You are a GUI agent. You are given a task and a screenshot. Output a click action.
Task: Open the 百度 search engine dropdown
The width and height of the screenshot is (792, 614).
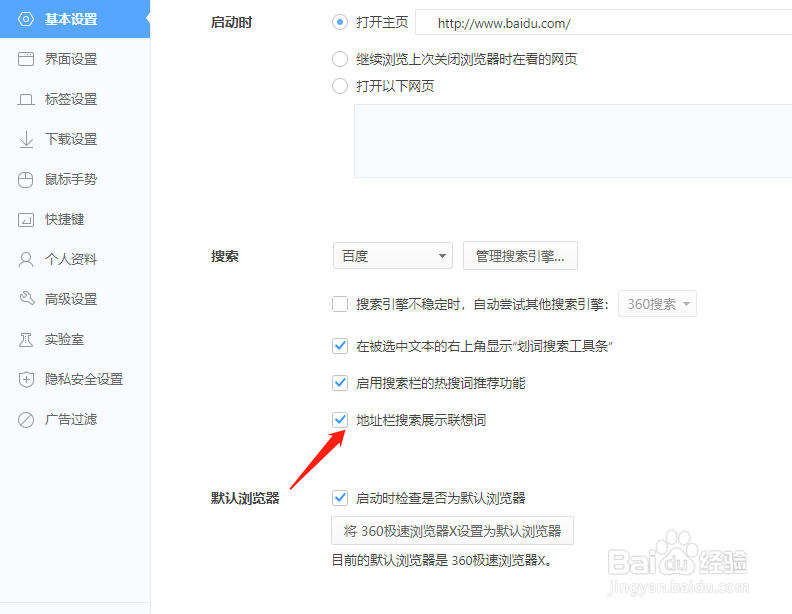(x=393, y=256)
